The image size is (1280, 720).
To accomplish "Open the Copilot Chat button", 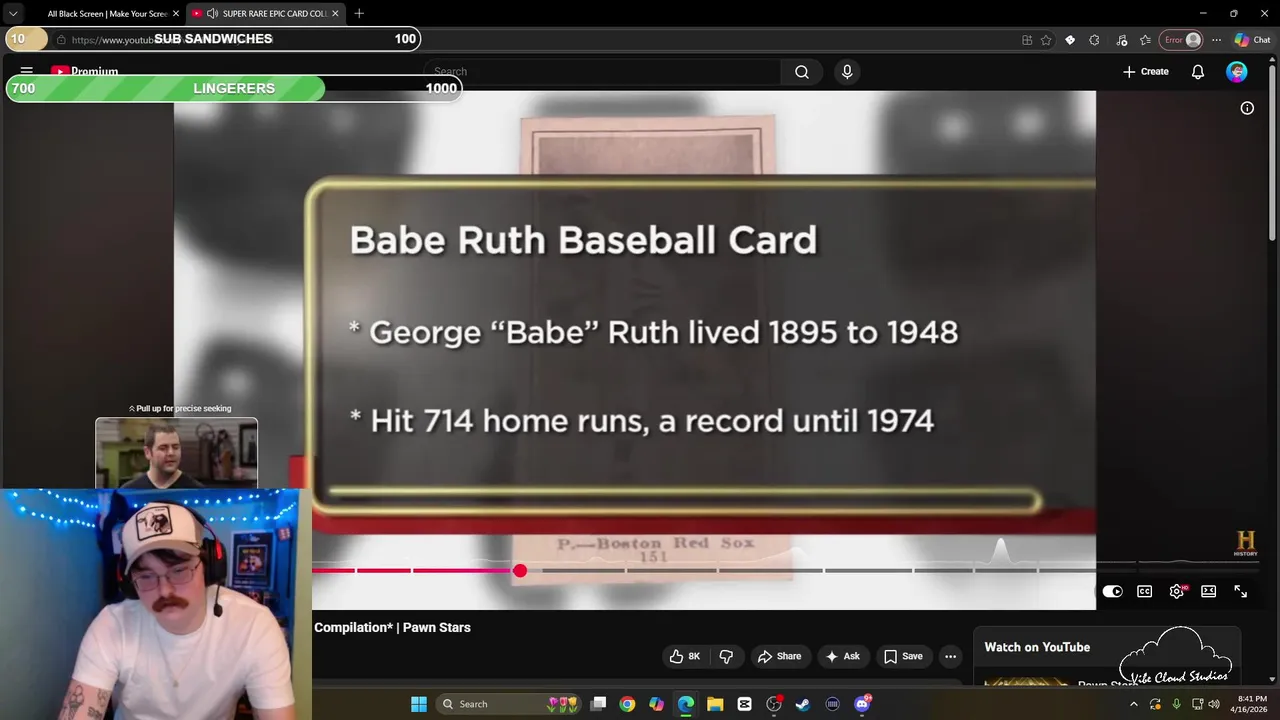I will pos(1252,40).
